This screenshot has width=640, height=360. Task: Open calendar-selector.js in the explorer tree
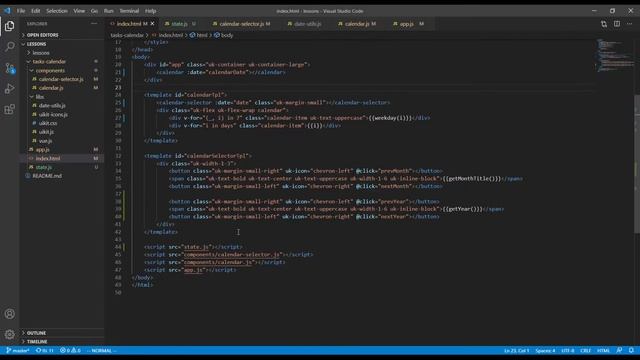pos(61,79)
